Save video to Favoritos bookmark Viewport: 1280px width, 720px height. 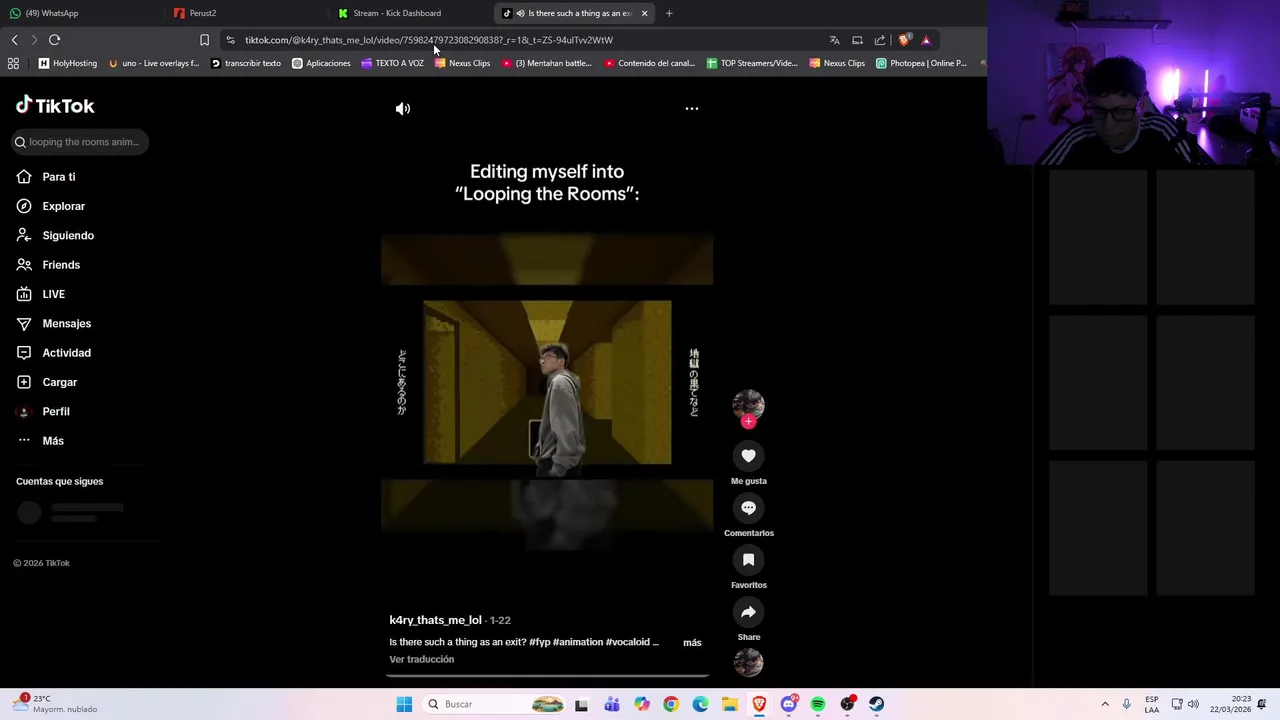748,560
